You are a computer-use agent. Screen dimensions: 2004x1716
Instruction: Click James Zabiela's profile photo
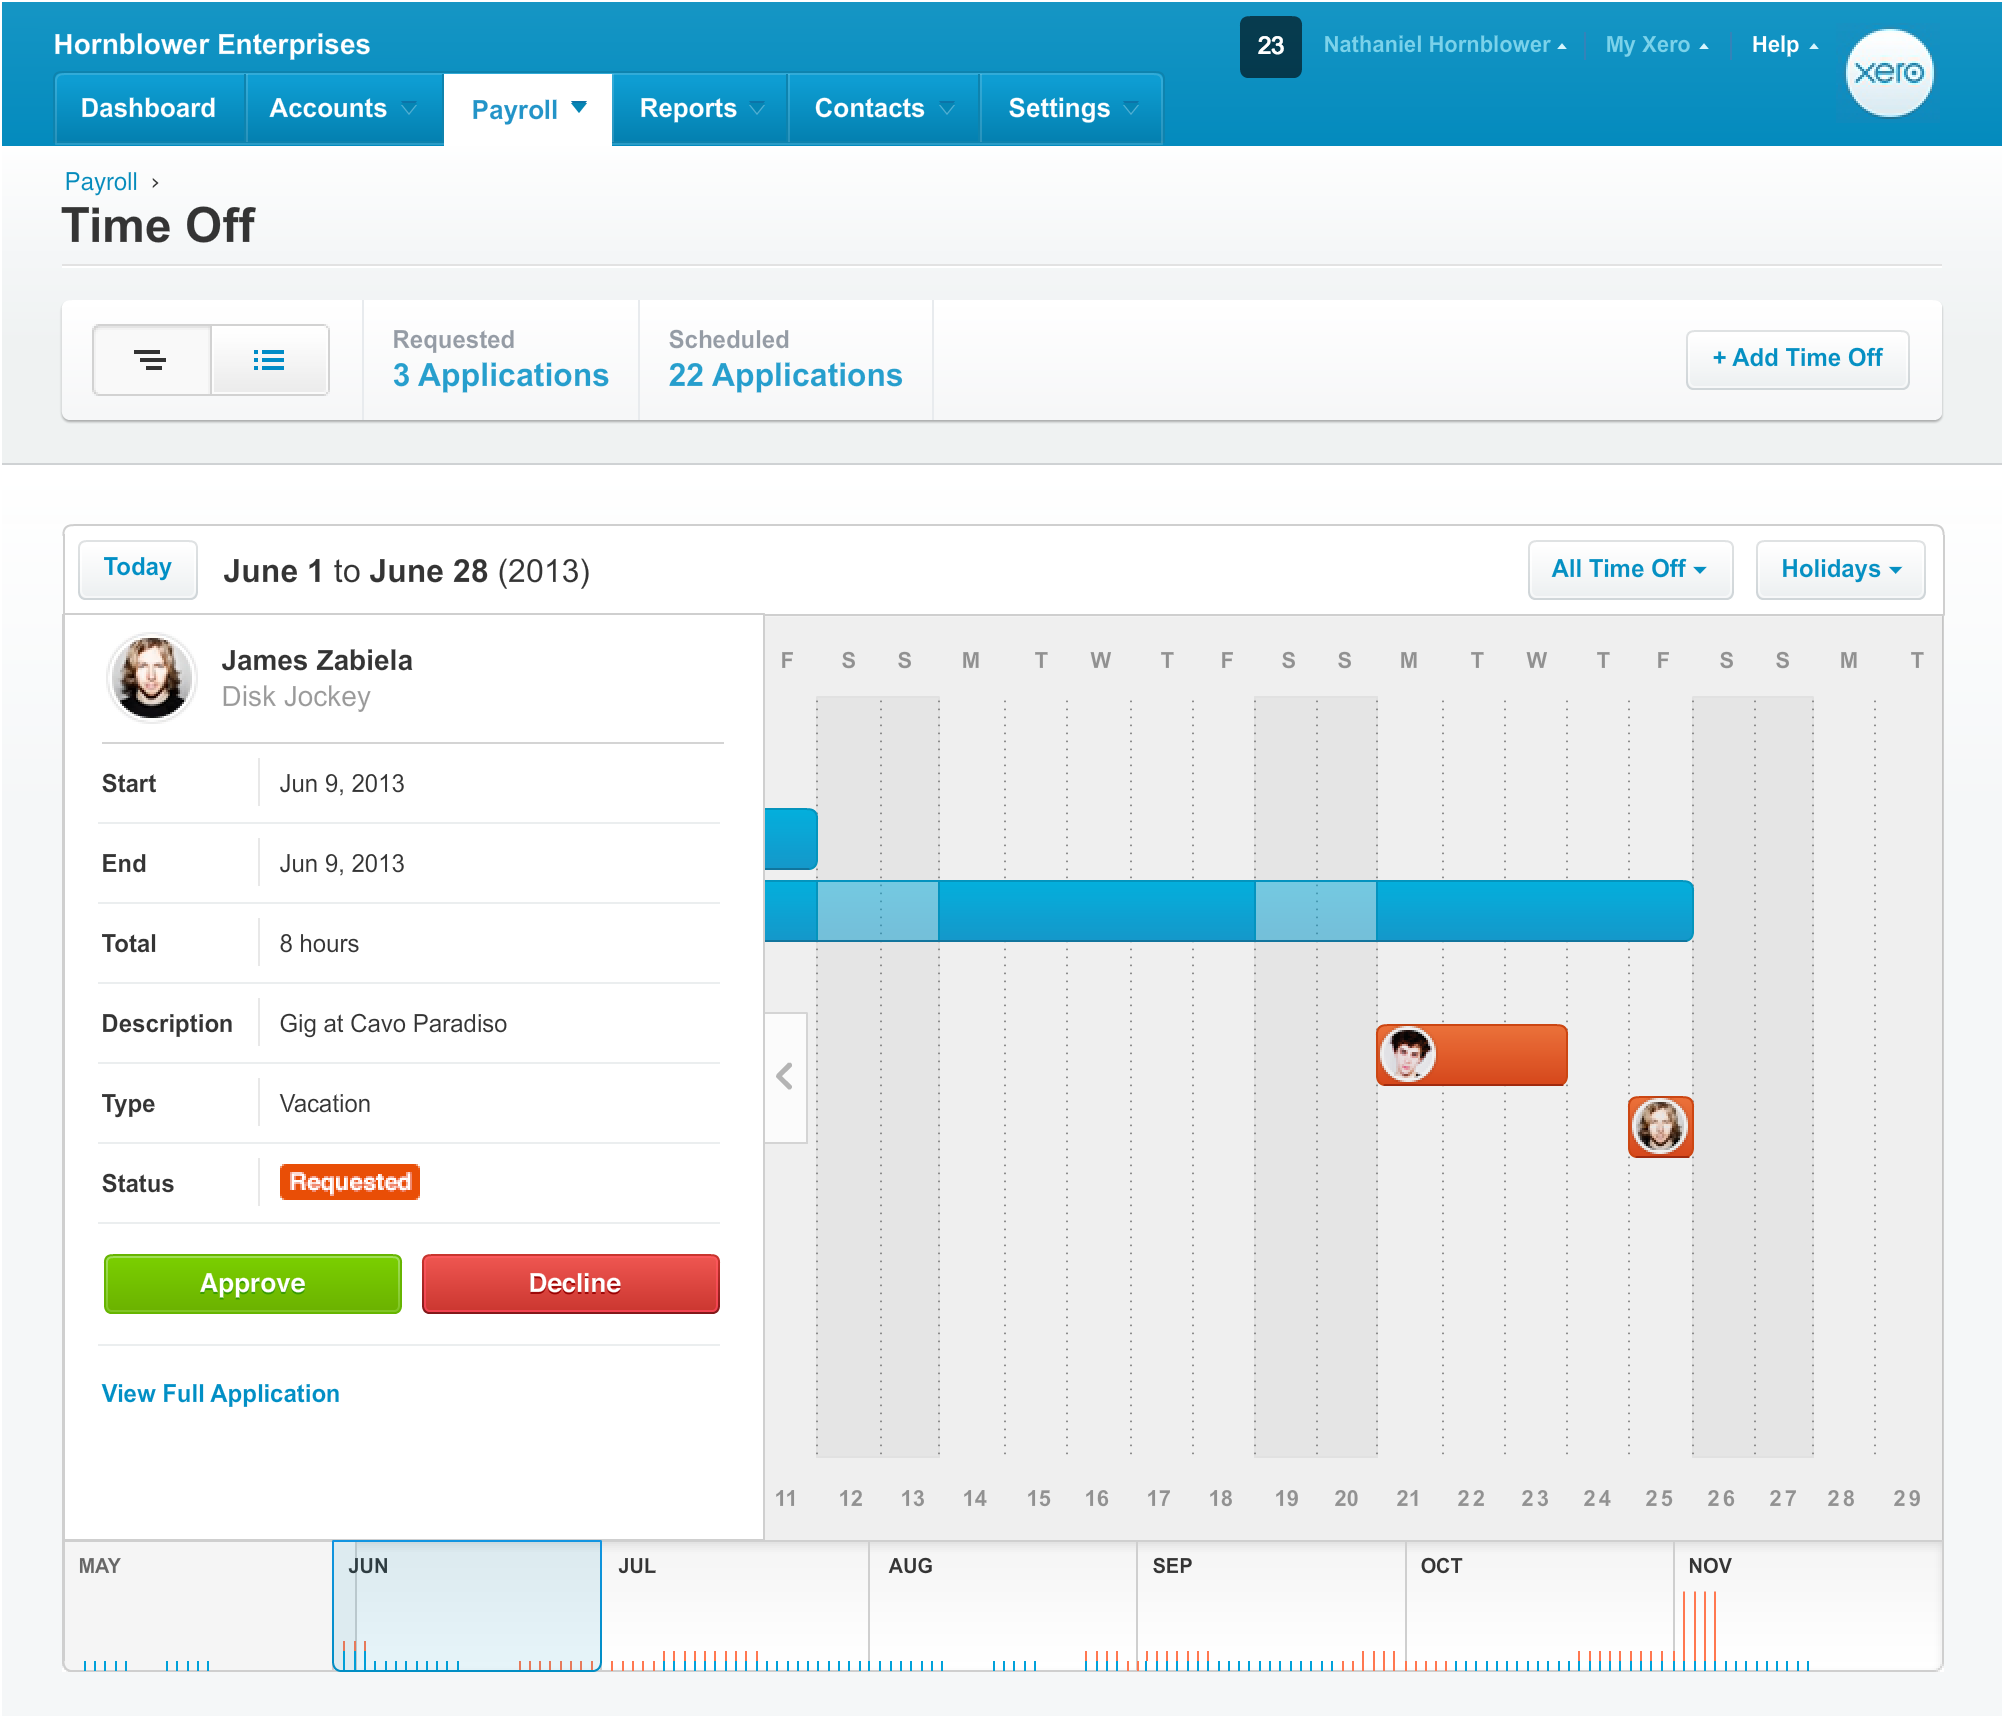click(151, 677)
